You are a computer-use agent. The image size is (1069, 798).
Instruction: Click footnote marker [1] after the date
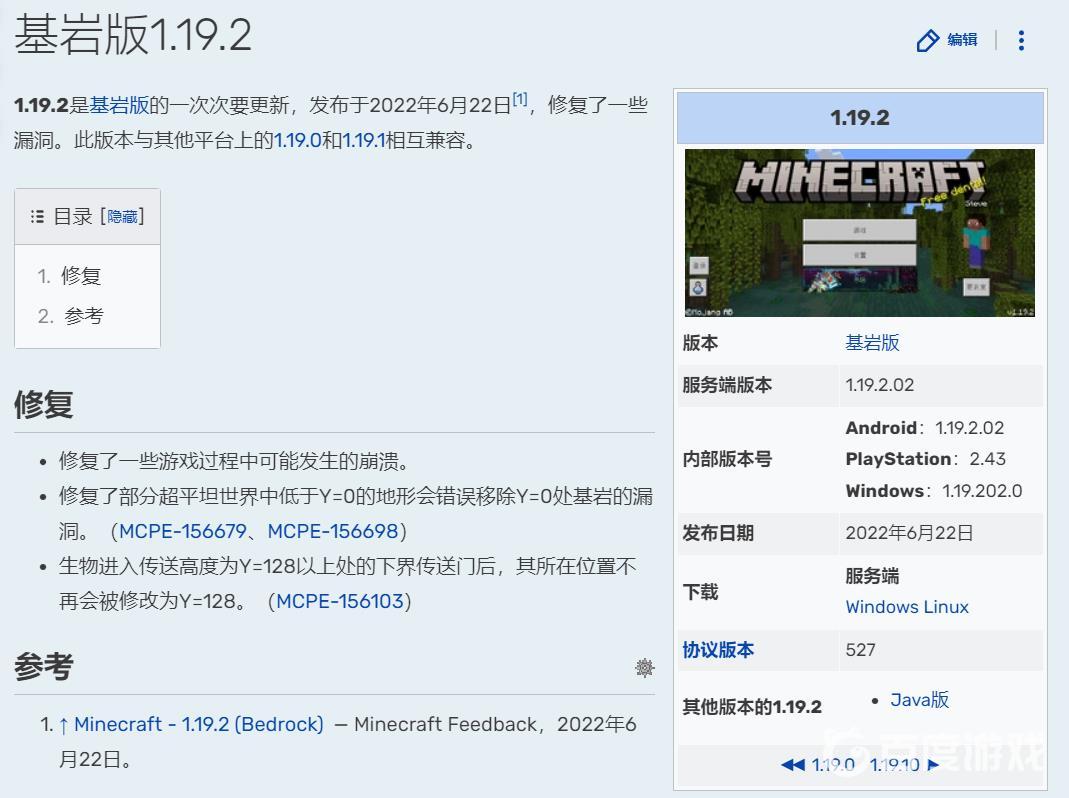pyautogui.click(x=520, y=99)
